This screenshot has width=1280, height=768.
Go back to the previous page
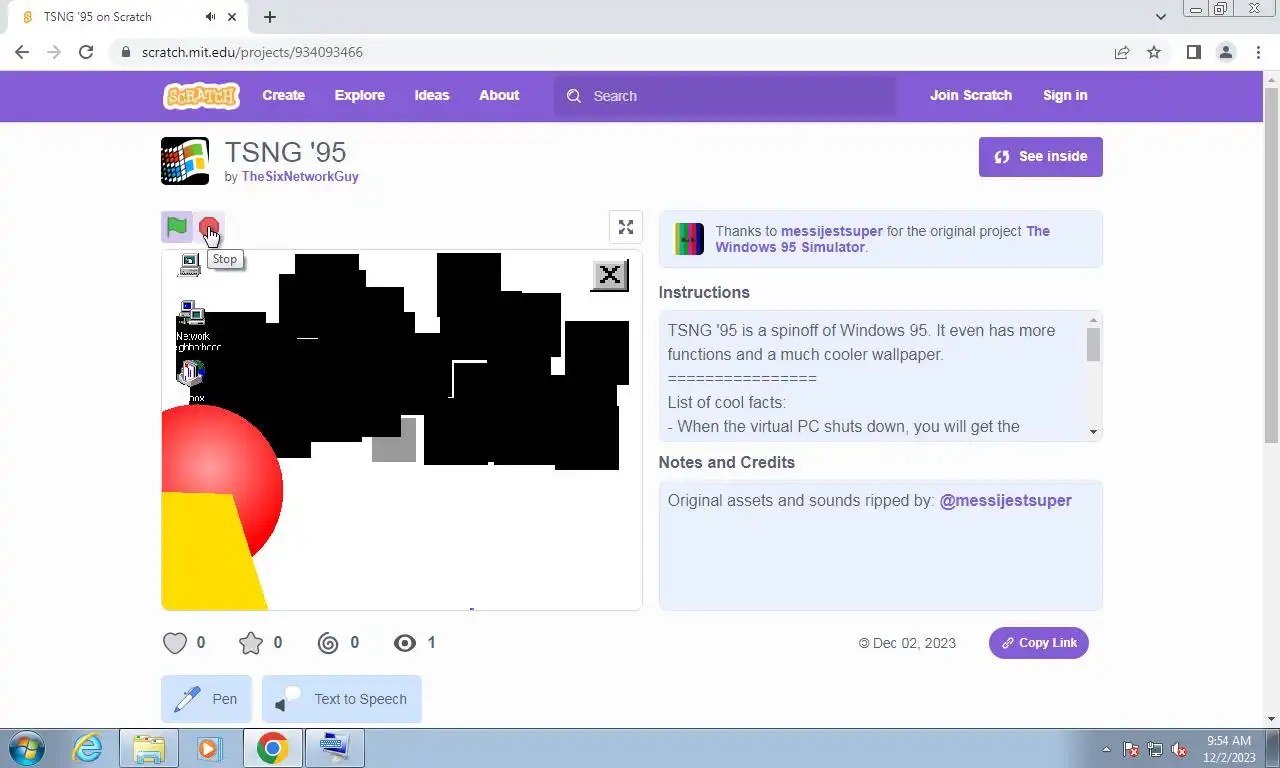[x=22, y=52]
